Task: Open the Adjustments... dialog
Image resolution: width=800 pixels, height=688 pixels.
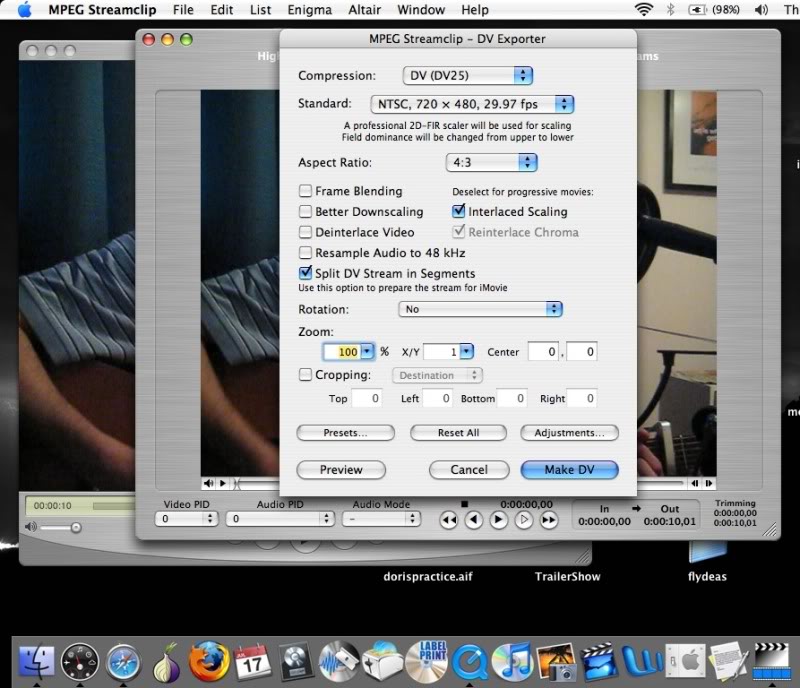Action: coord(569,433)
